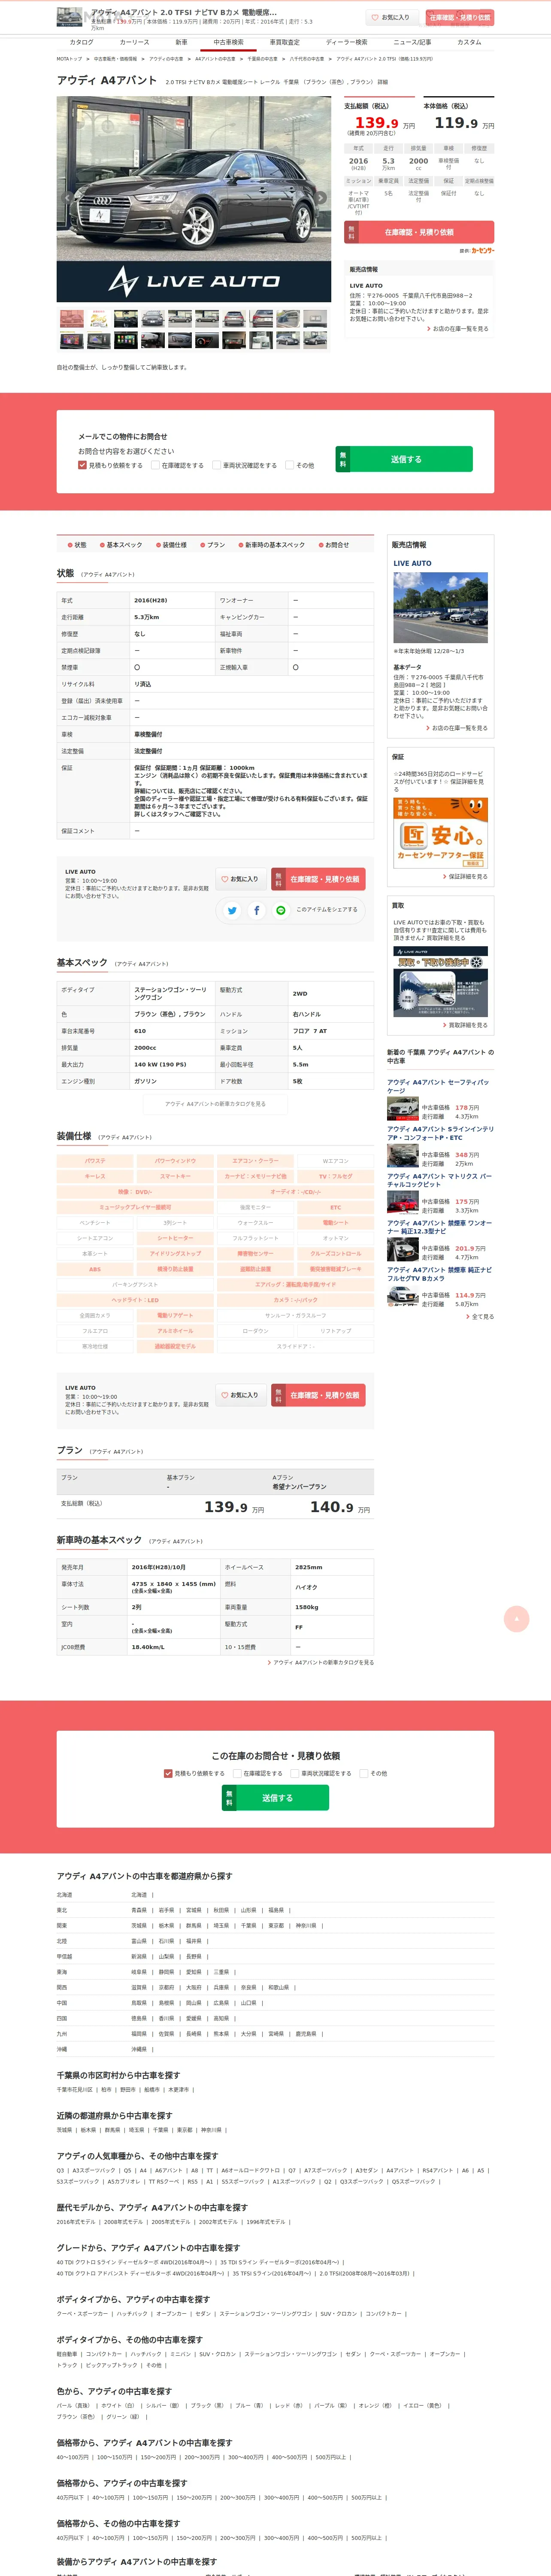Image resolution: width=551 pixels, height=2576 pixels.
Task: Open the 車買取査定 navigation tab
Action: click(x=284, y=42)
